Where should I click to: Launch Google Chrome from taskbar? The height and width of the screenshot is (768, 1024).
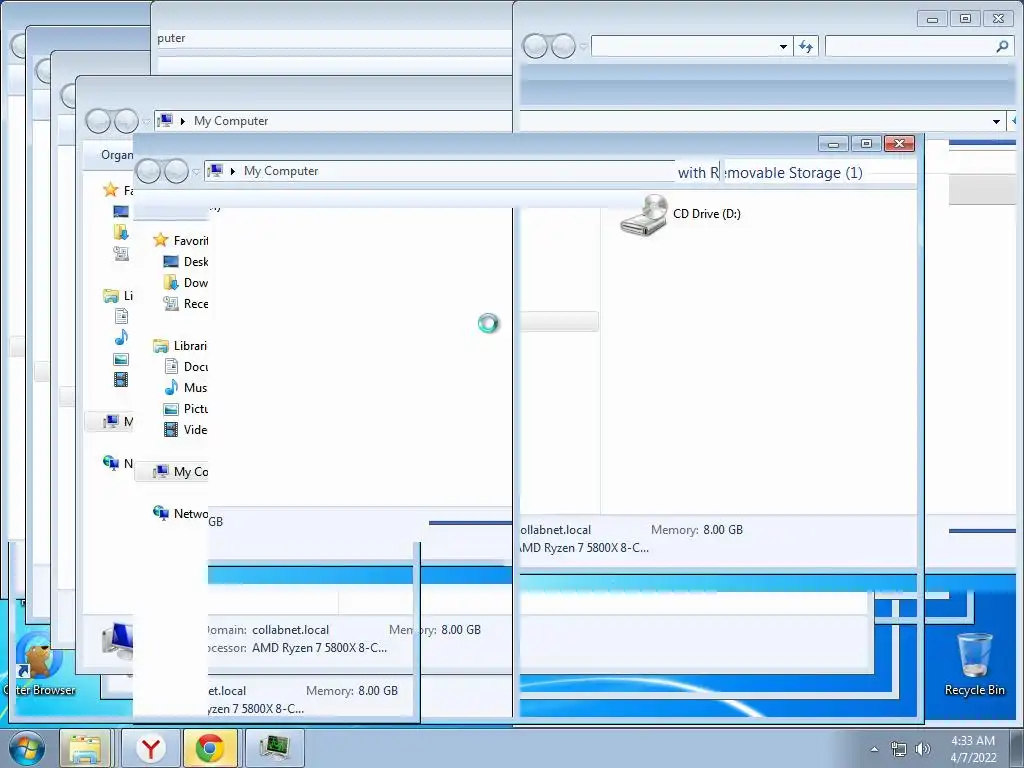click(x=210, y=748)
